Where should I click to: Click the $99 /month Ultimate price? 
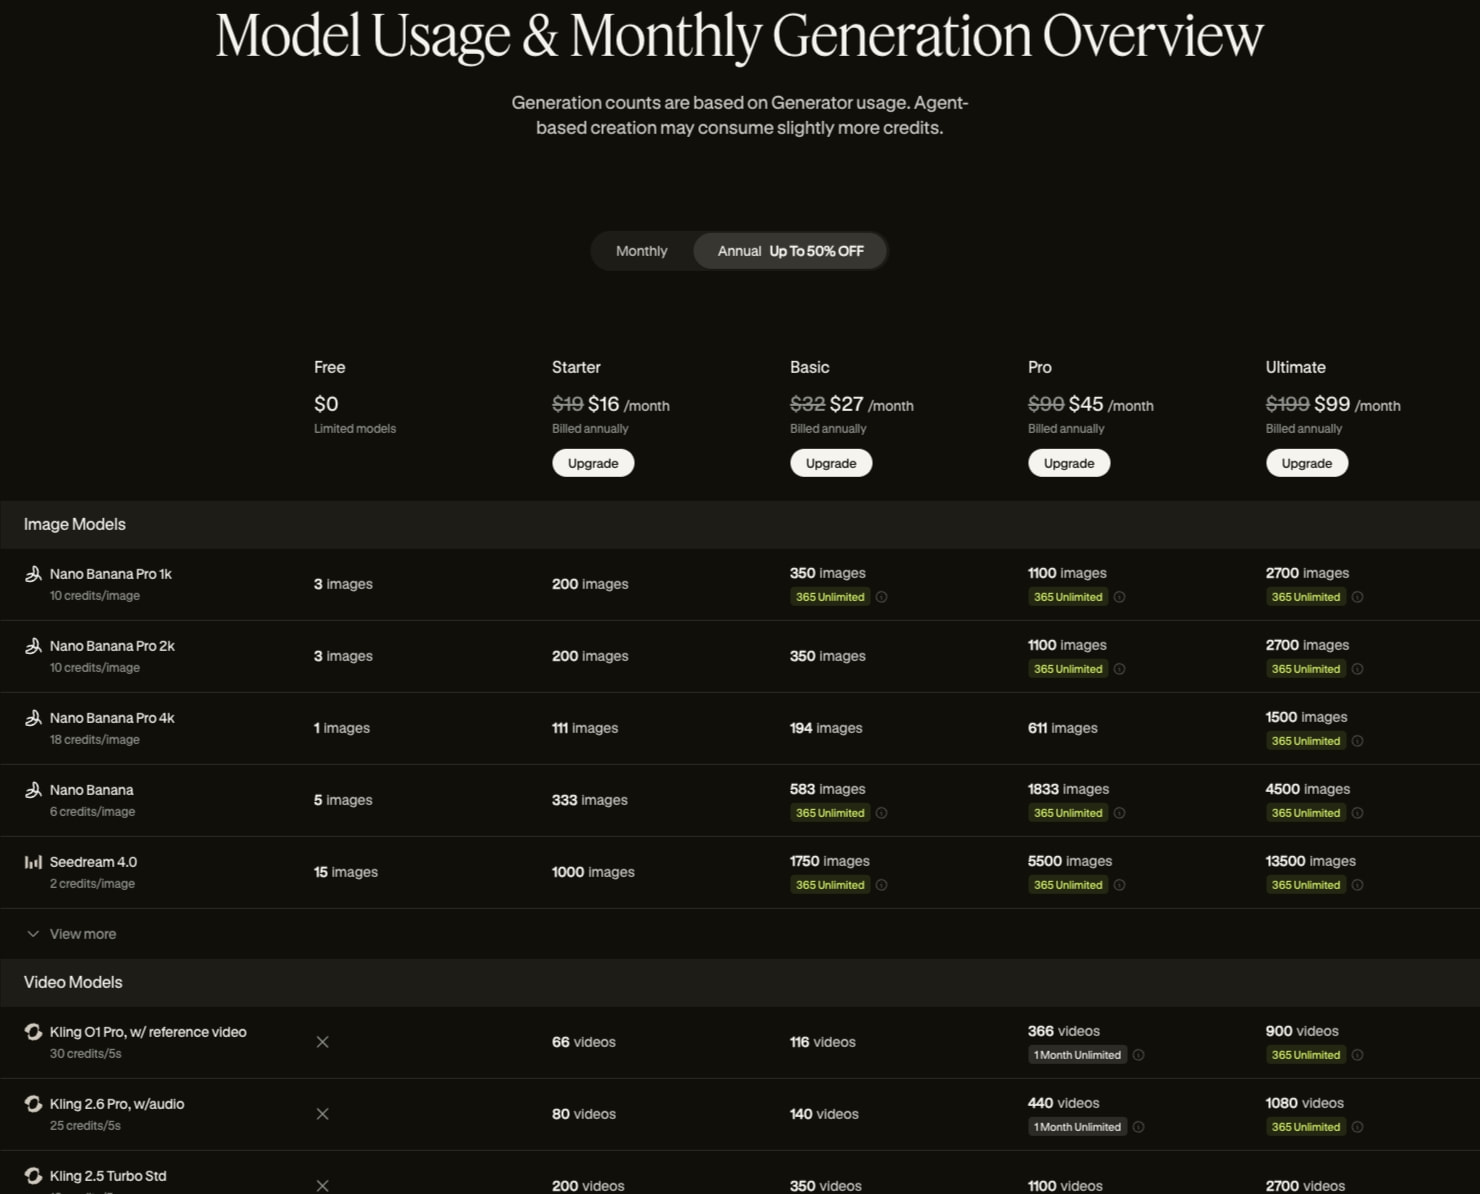tap(1357, 404)
